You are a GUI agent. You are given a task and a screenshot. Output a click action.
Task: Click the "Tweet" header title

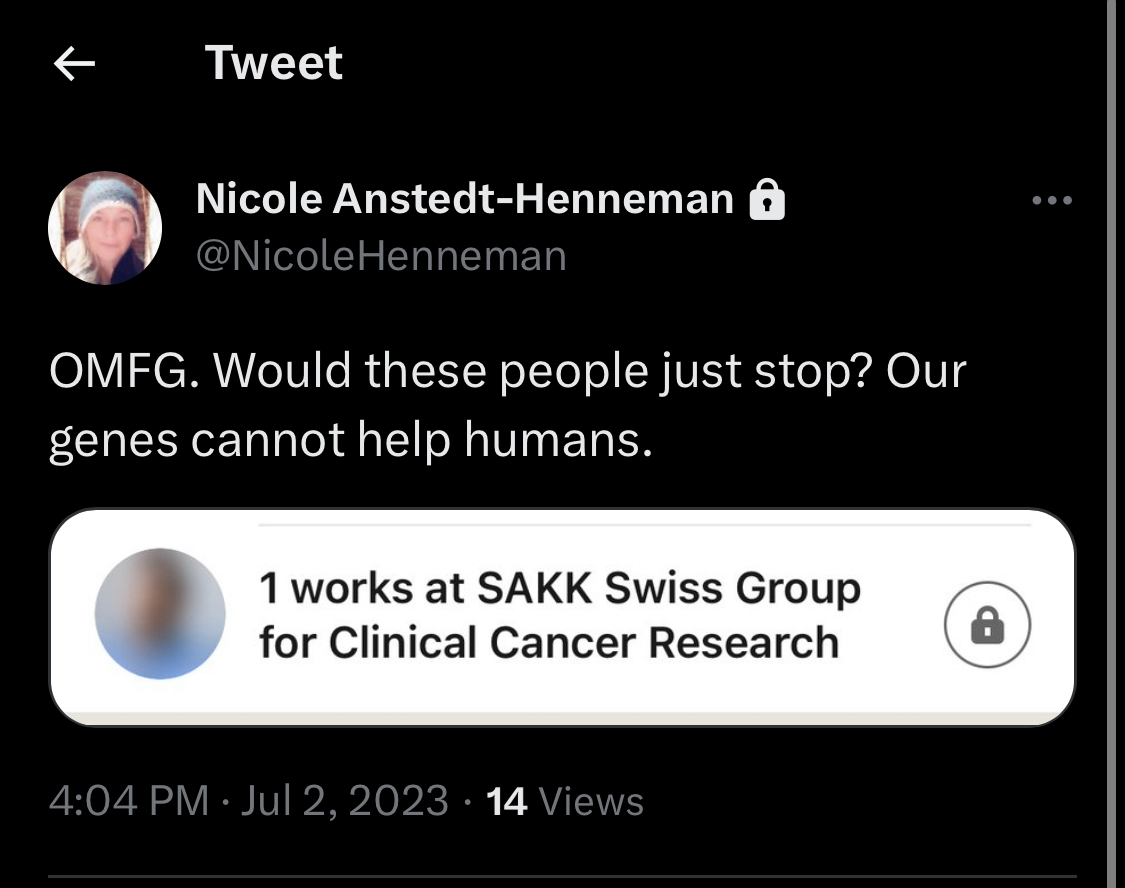click(274, 63)
